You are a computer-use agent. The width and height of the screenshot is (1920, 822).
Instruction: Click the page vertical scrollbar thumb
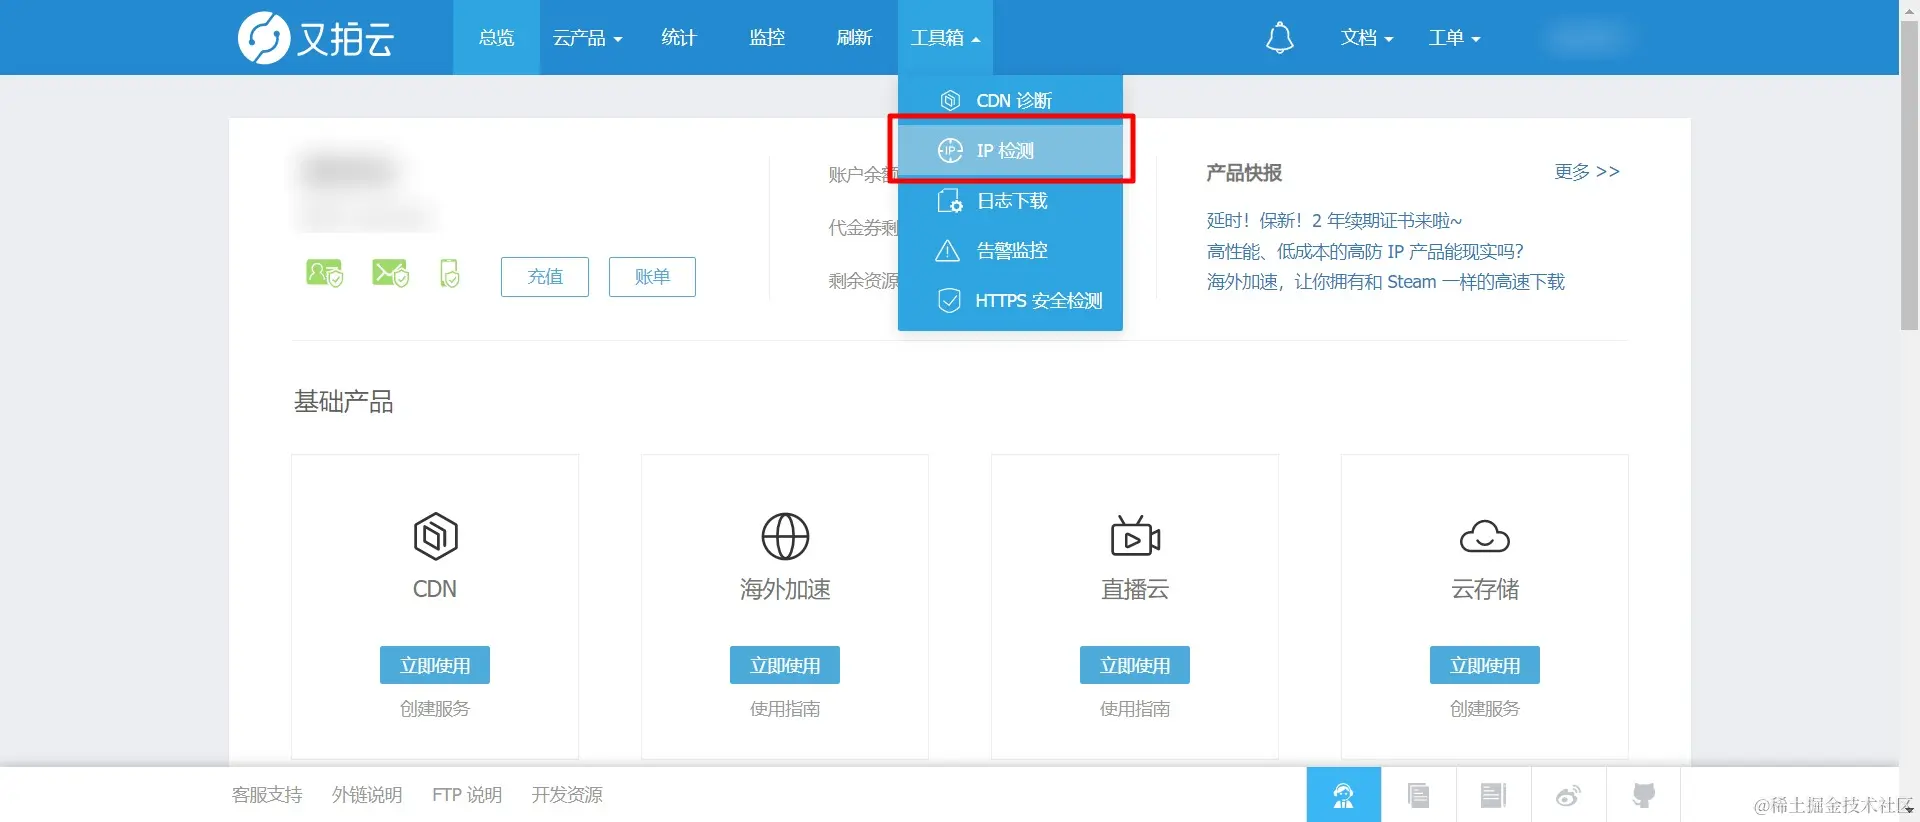[x=1909, y=175]
